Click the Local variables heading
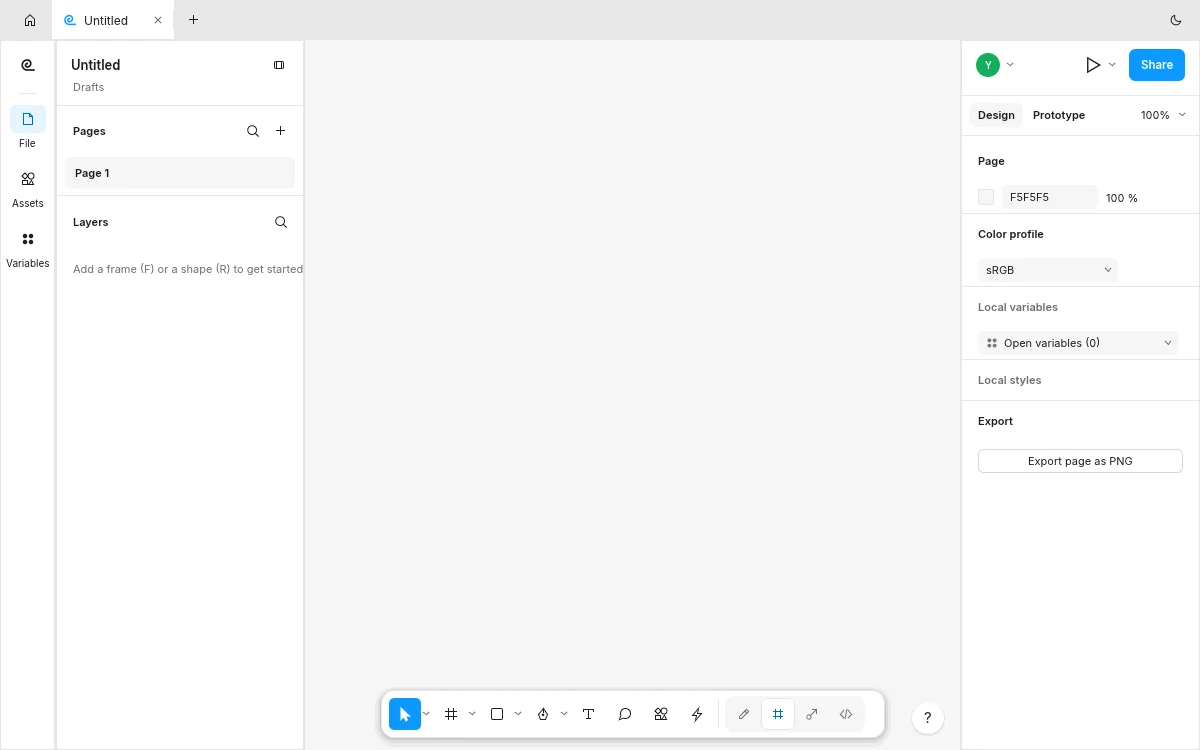 1018,307
